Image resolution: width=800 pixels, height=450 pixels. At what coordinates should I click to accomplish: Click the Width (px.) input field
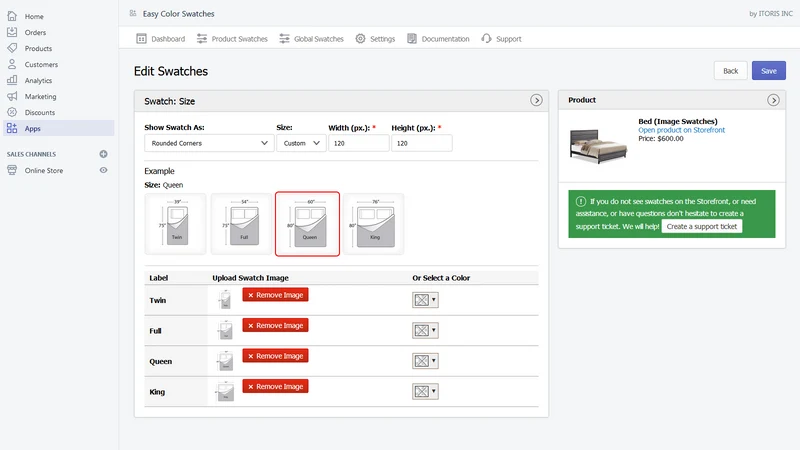(358, 143)
